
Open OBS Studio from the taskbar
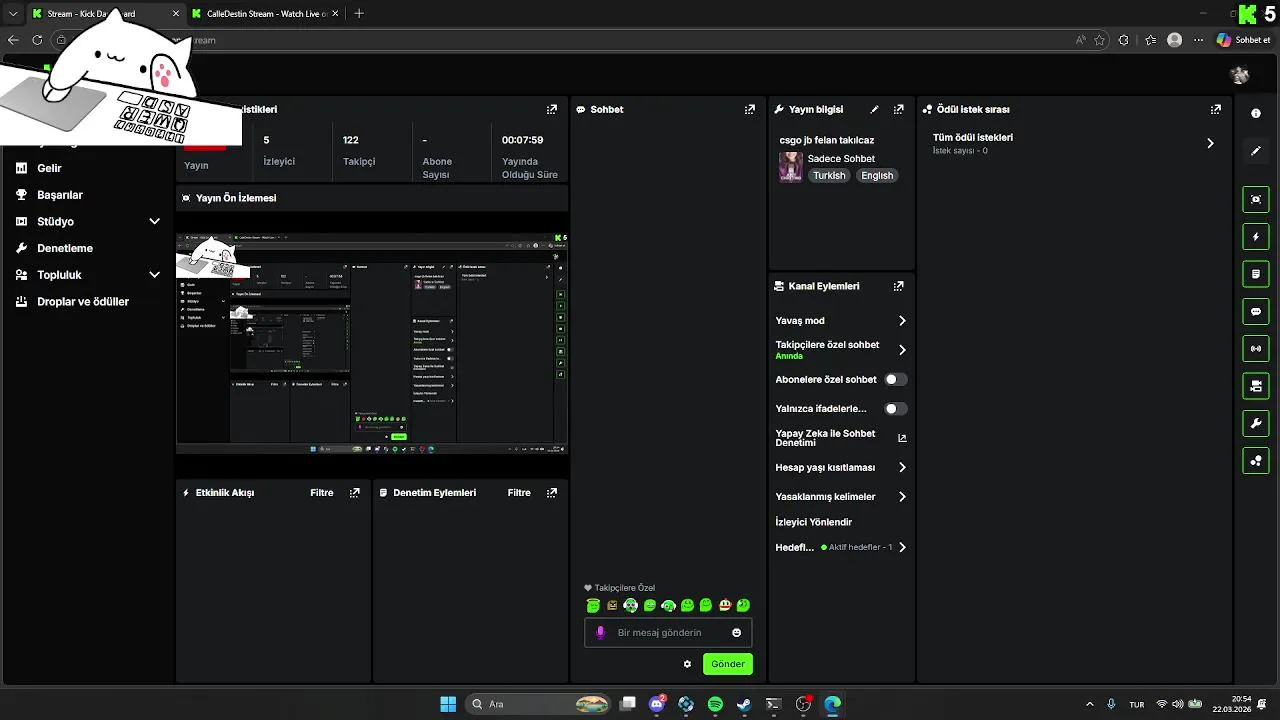803,704
